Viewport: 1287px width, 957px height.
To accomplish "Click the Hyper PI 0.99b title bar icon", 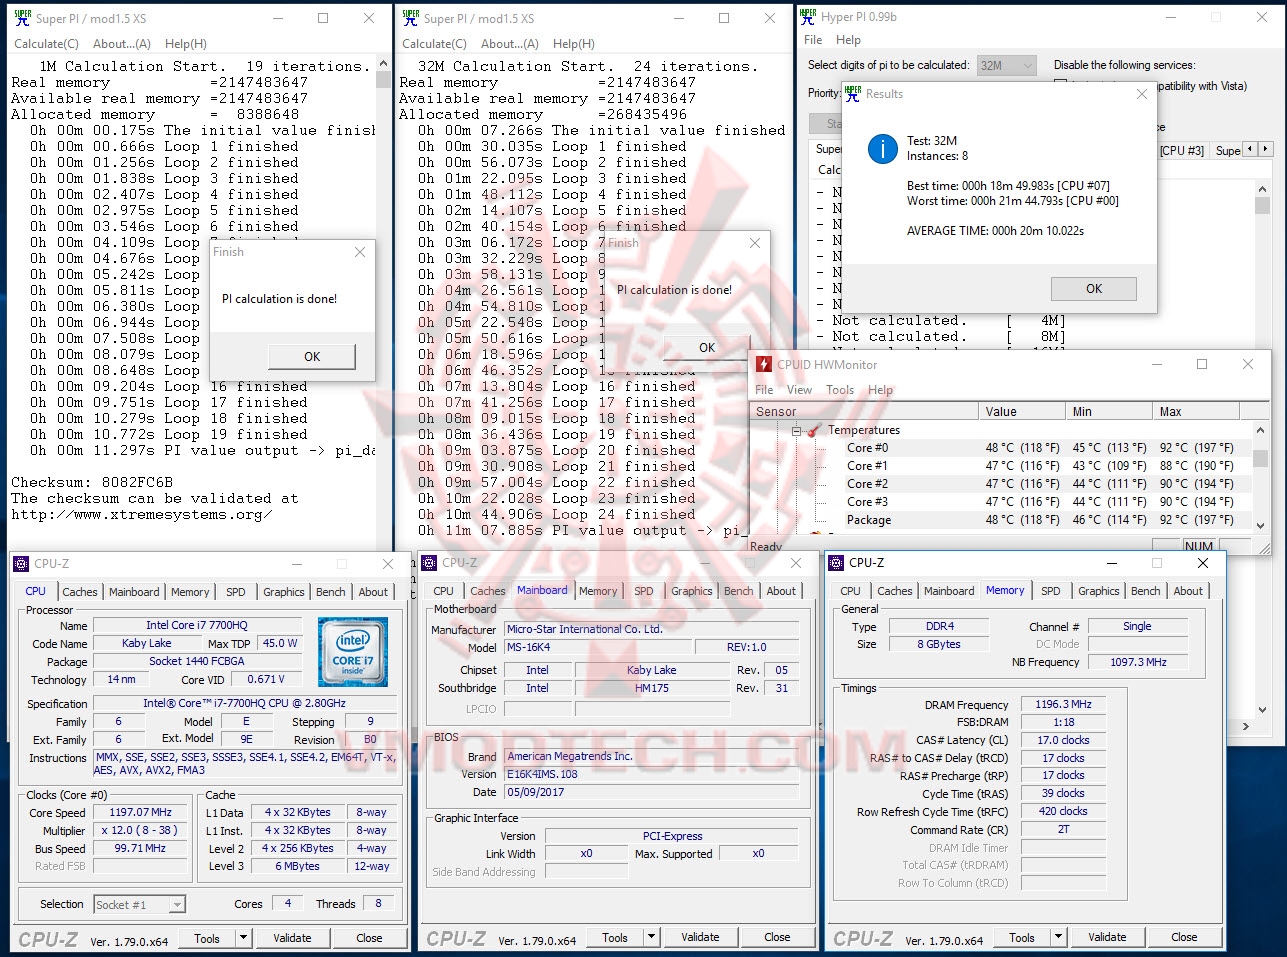I will click(x=807, y=16).
